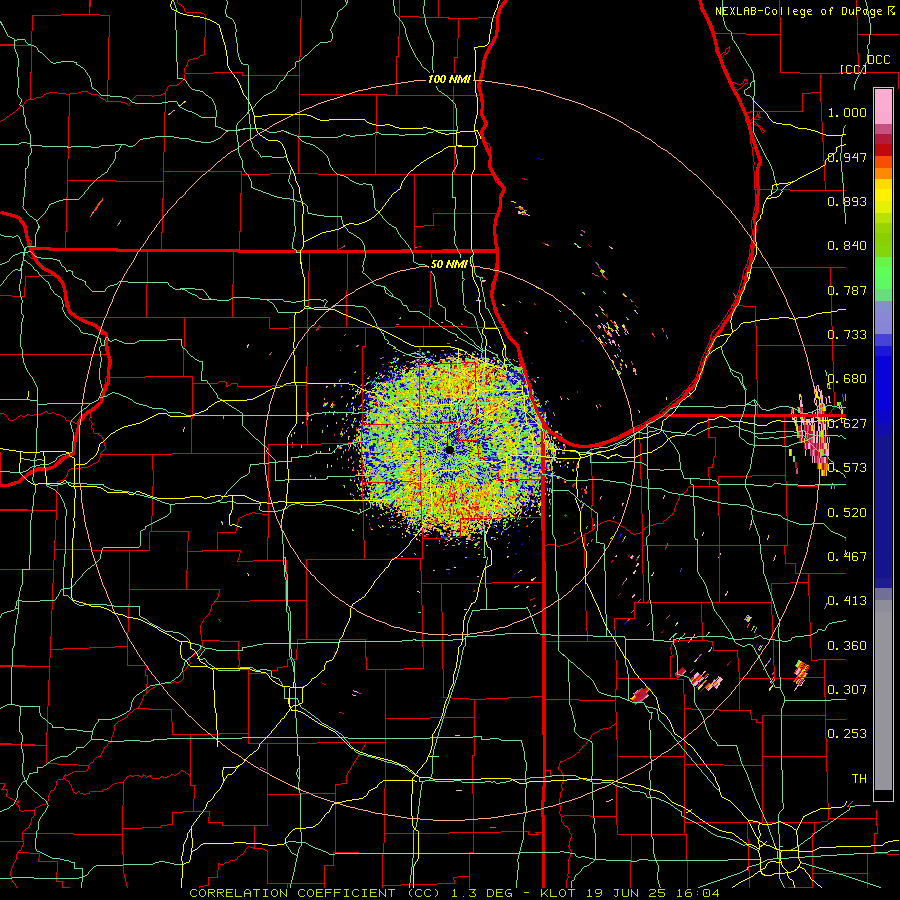Click the 0.733 color scale value
This screenshot has height=900, width=900.
847,335
